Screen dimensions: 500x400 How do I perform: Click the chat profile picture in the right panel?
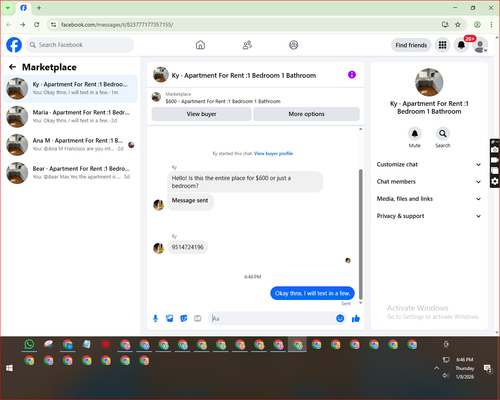429,82
